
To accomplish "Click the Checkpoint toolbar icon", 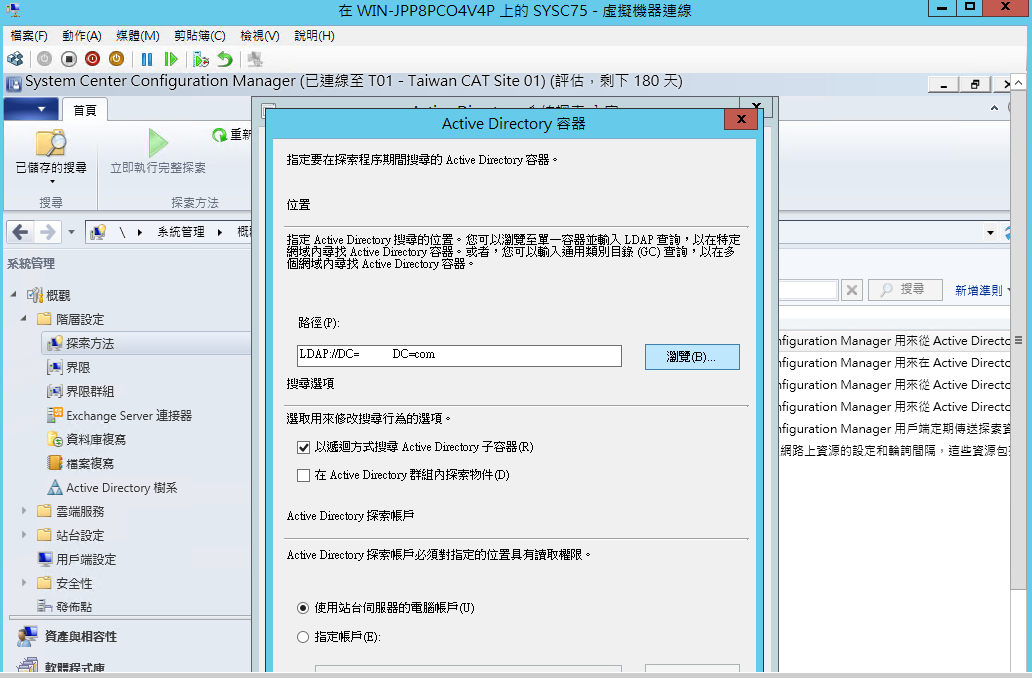I will coord(201,59).
